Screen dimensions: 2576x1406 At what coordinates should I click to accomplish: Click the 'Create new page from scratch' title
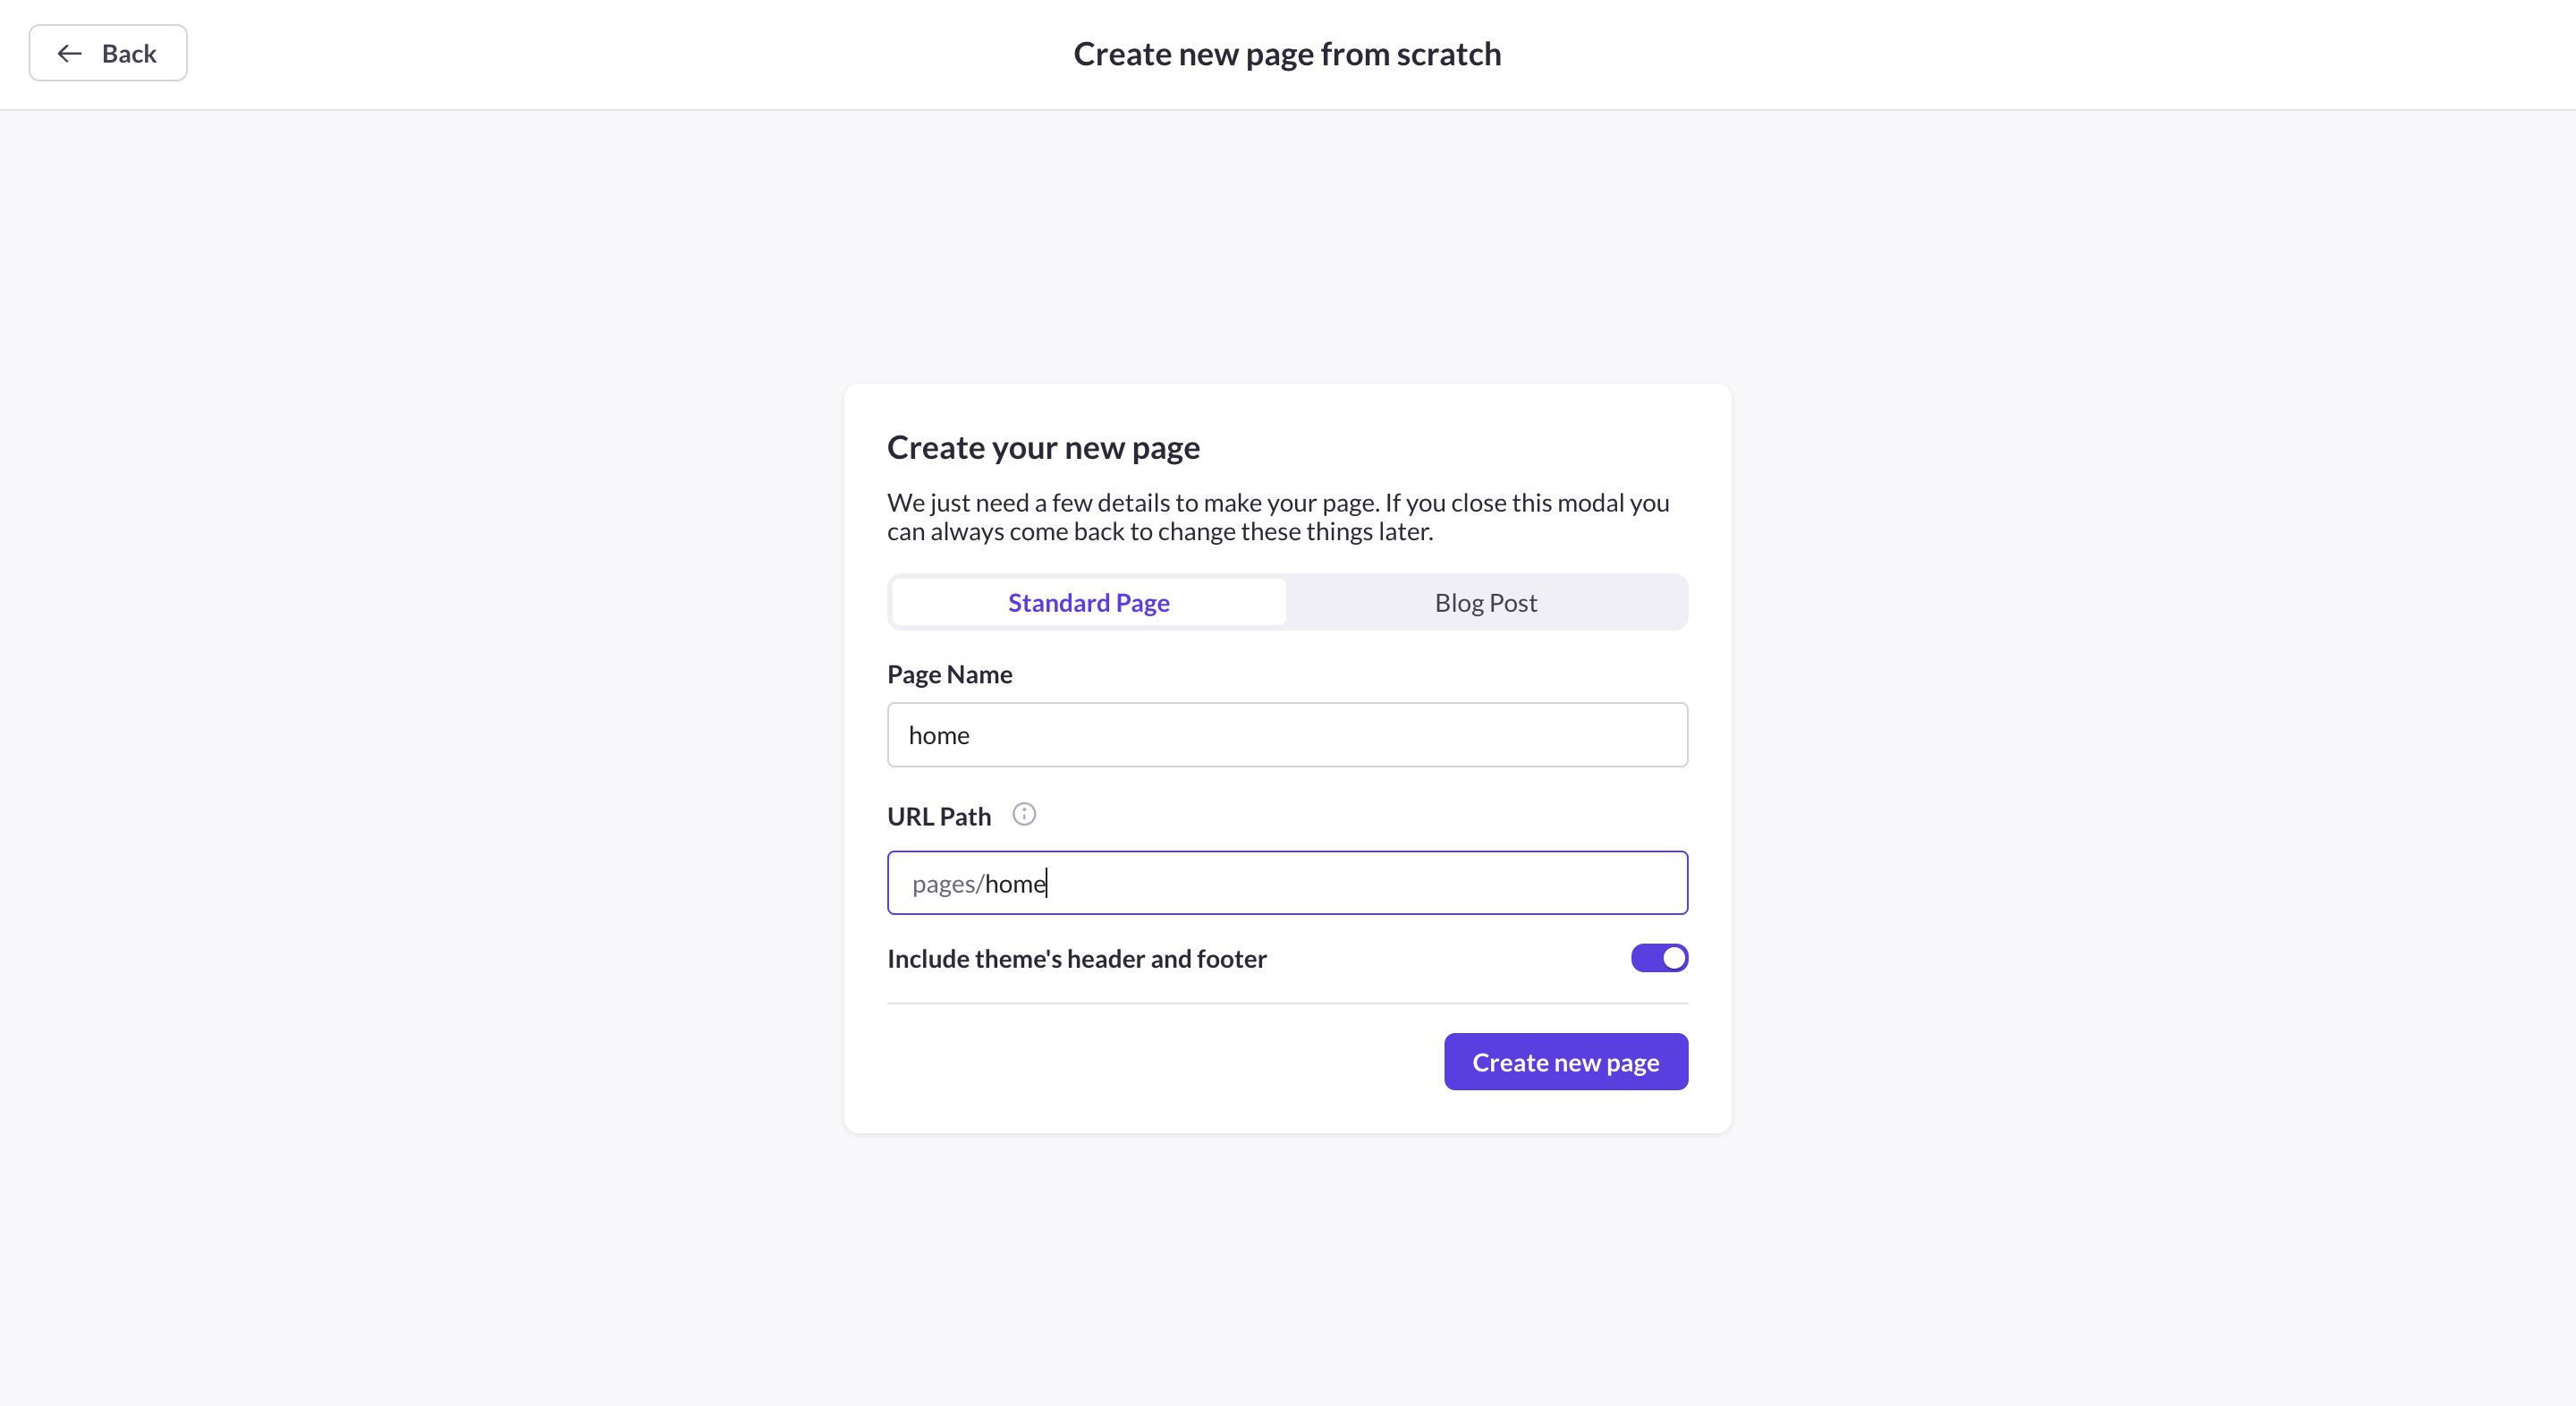click(1287, 53)
